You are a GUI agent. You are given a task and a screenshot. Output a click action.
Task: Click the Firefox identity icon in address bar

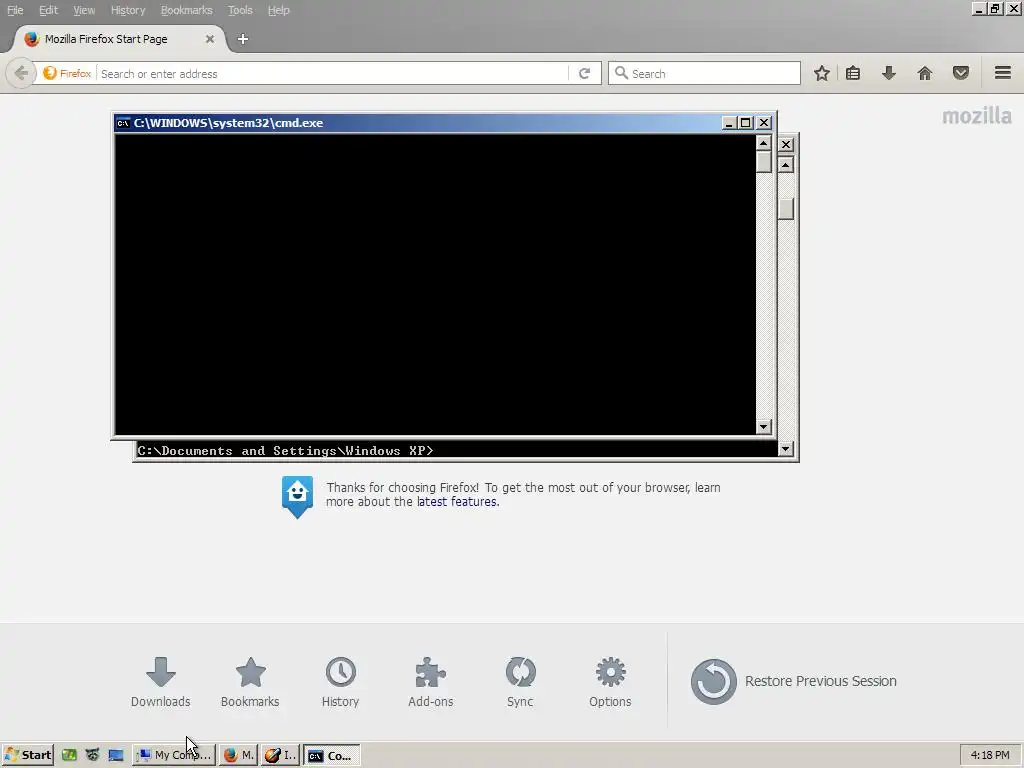coord(67,73)
